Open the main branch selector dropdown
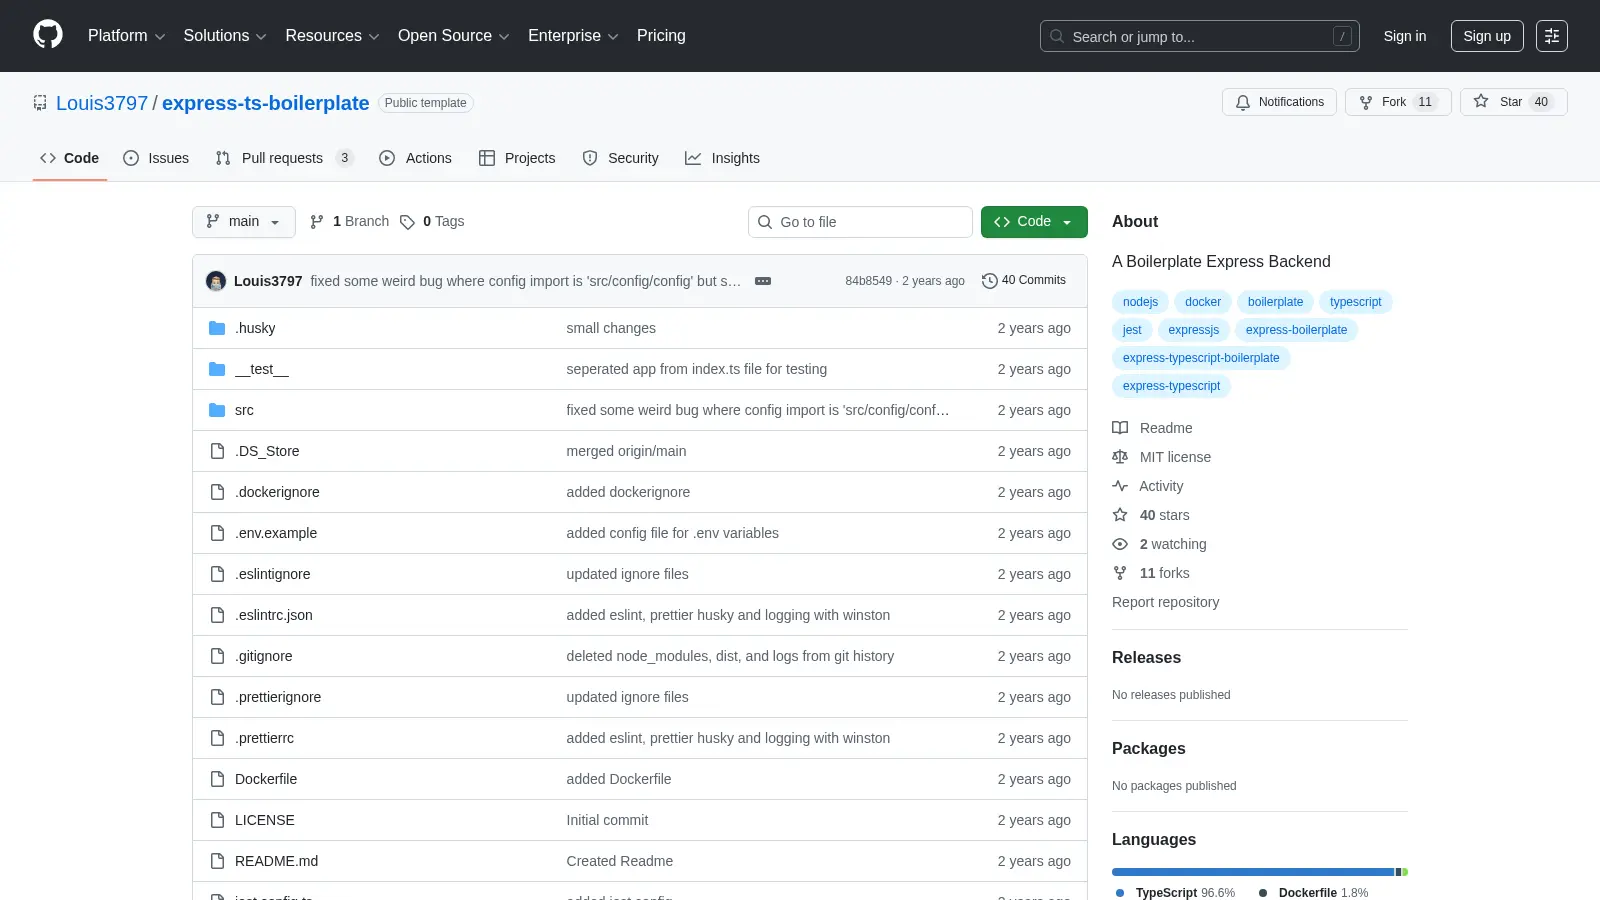Screen dimensions: 1600x900 (x=244, y=222)
